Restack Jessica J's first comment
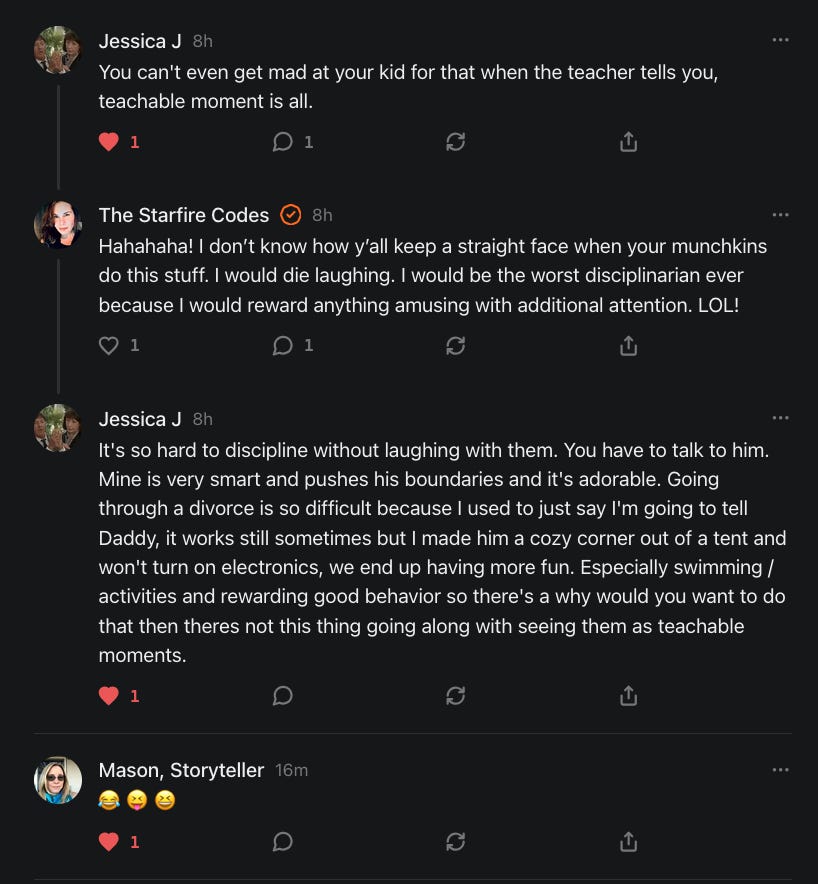Viewport: 818px width, 884px height. (455, 142)
